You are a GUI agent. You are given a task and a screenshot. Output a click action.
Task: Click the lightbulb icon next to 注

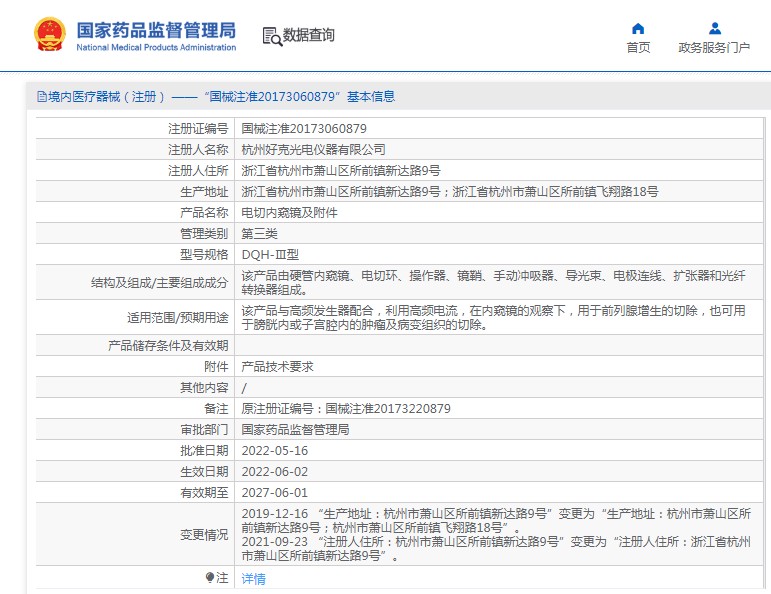210,577
